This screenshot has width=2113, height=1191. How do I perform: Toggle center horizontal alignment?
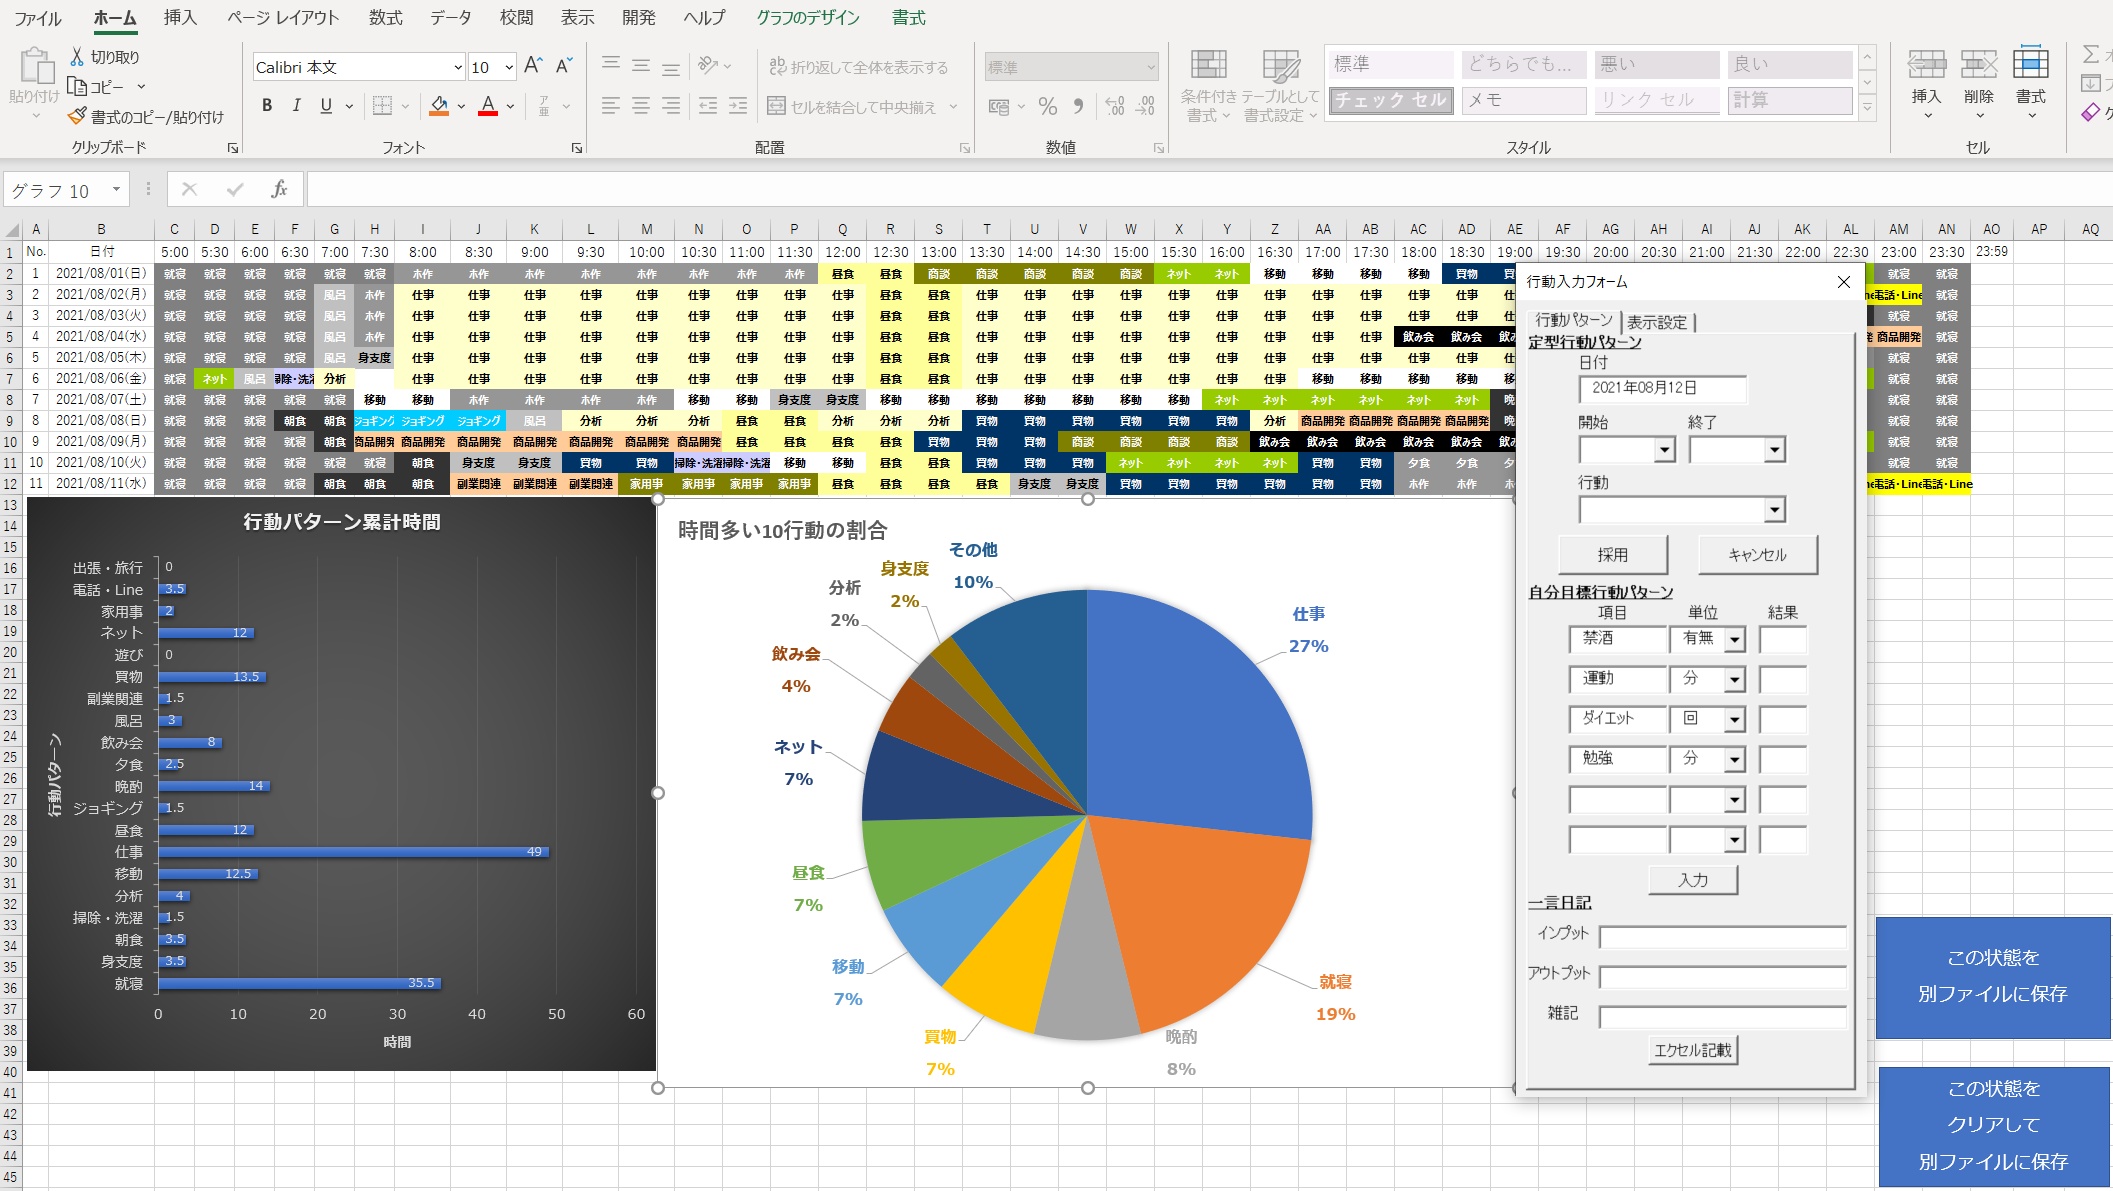click(641, 105)
